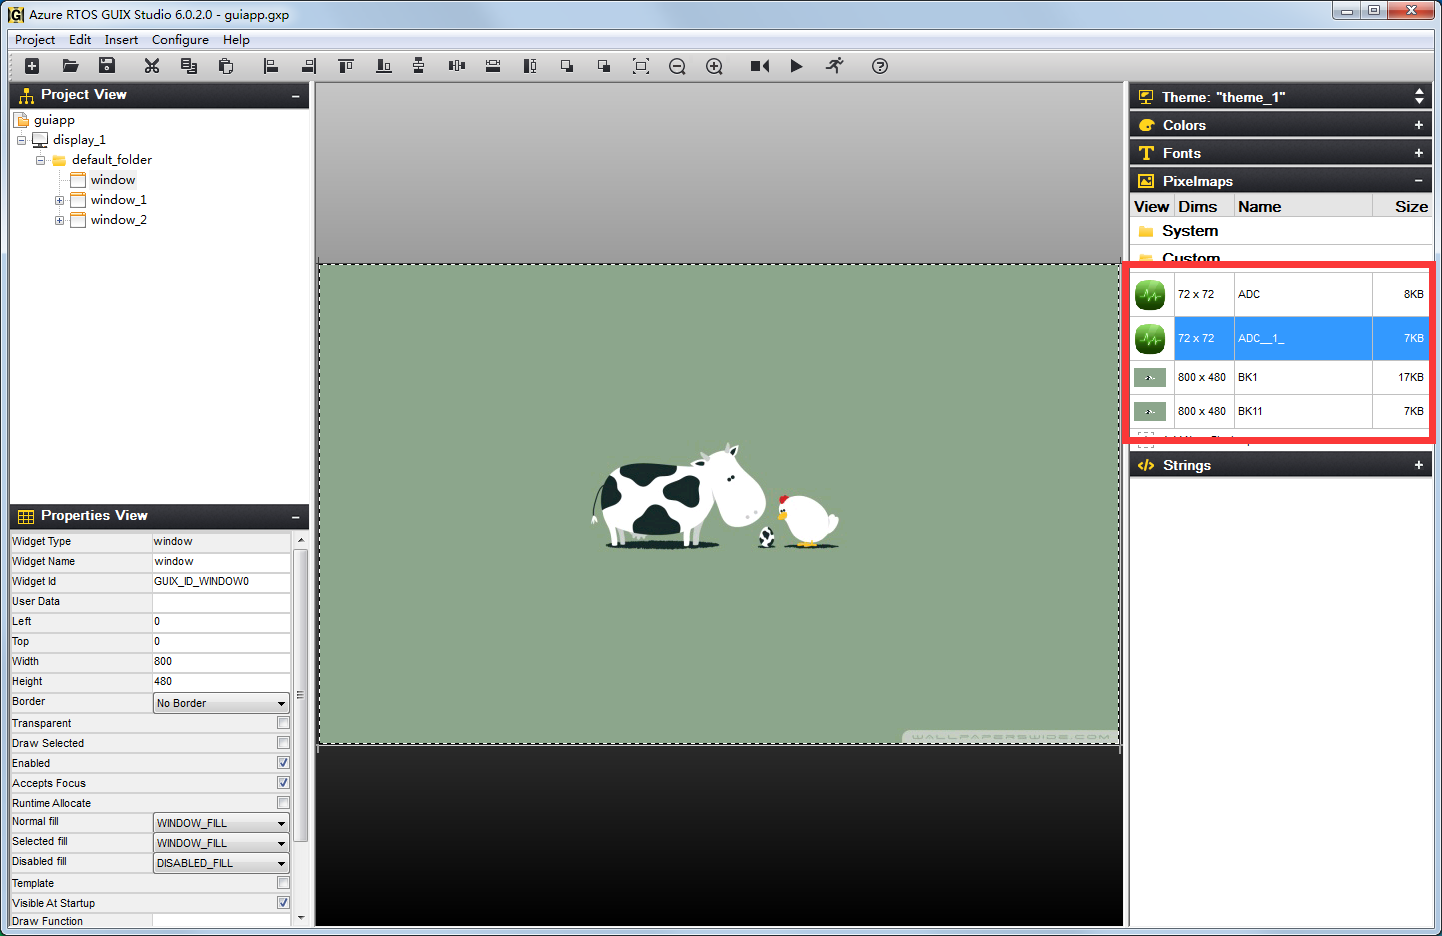
Task: Uncheck the Accepts Focus checkbox
Action: [283, 783]
